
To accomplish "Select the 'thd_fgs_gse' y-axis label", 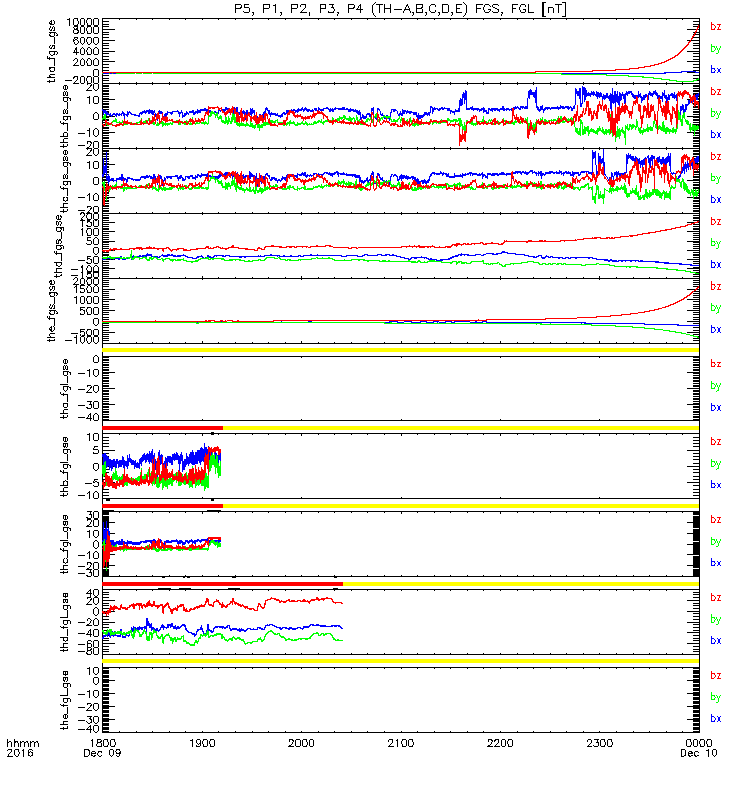I will pyautogui.click(x=58, y=246).
